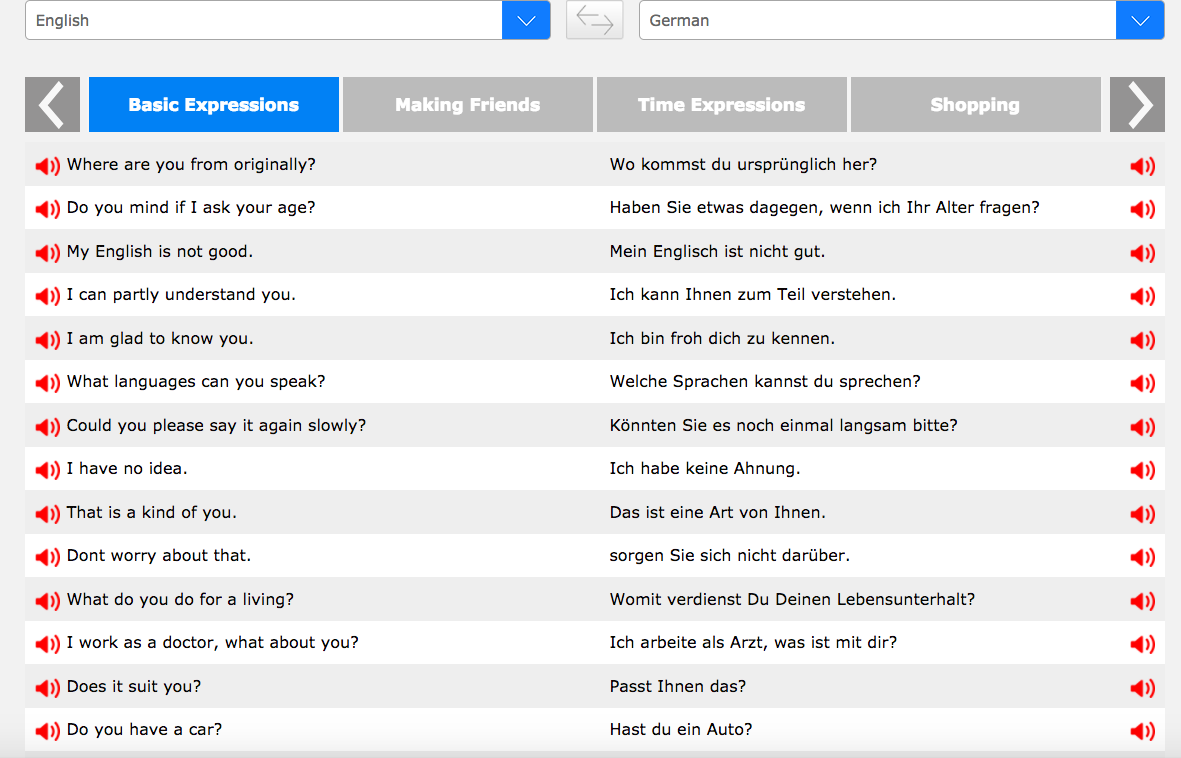Play audio for "What languages can you speak?"
Viewport: 1181px width, 758px height.
[47, 383]
